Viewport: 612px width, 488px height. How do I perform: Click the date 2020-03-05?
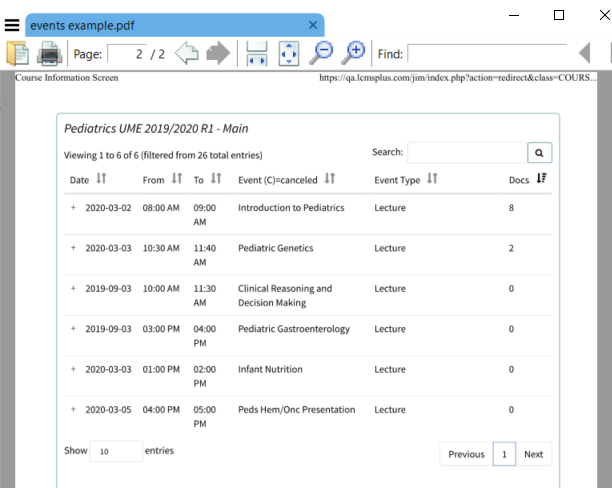tap(108, 410)
